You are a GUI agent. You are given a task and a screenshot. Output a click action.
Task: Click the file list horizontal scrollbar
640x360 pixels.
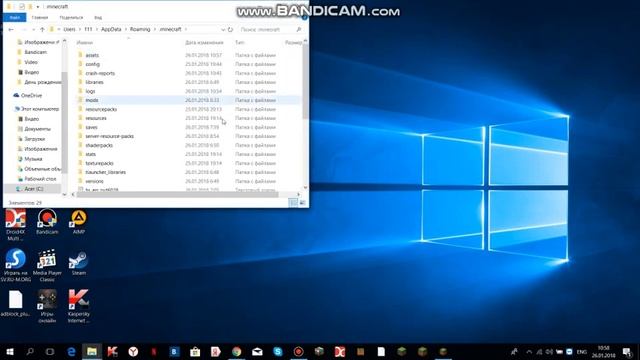coord(178,195)
